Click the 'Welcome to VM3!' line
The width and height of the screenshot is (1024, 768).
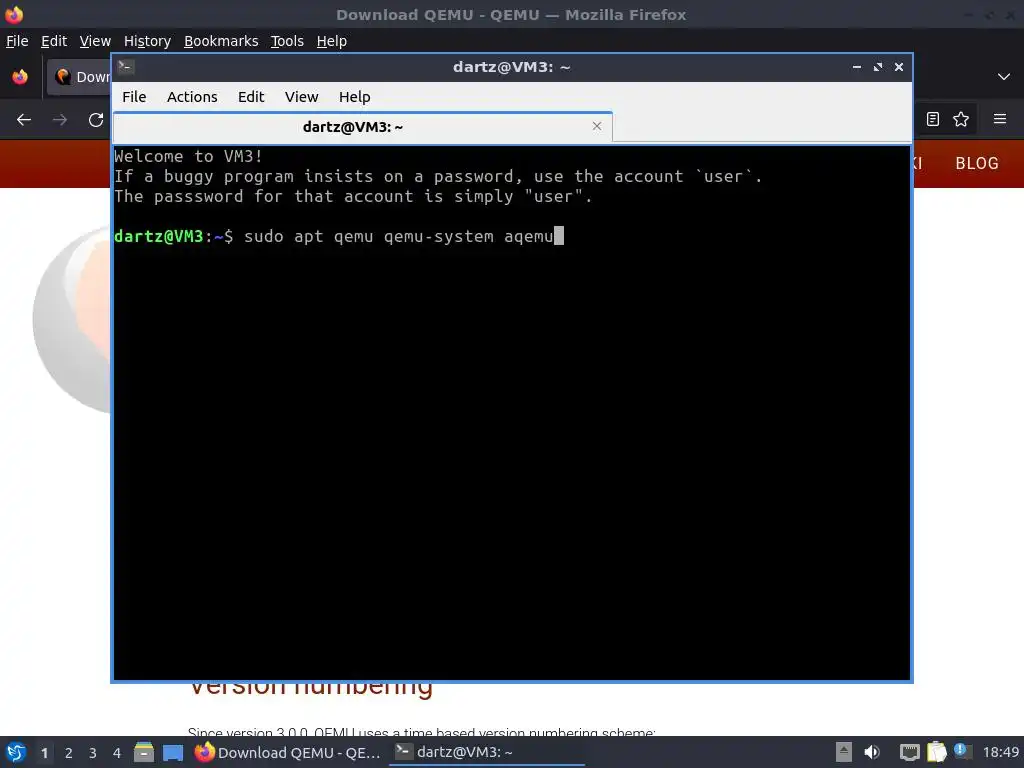click(x=188, y=156)
